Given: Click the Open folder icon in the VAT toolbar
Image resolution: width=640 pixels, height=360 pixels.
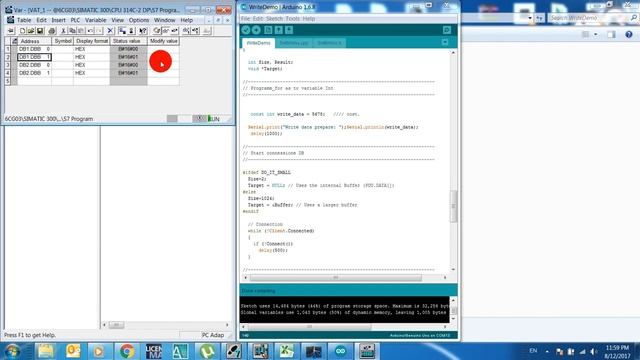Looking at the screenshot, I should coord(31,31).
